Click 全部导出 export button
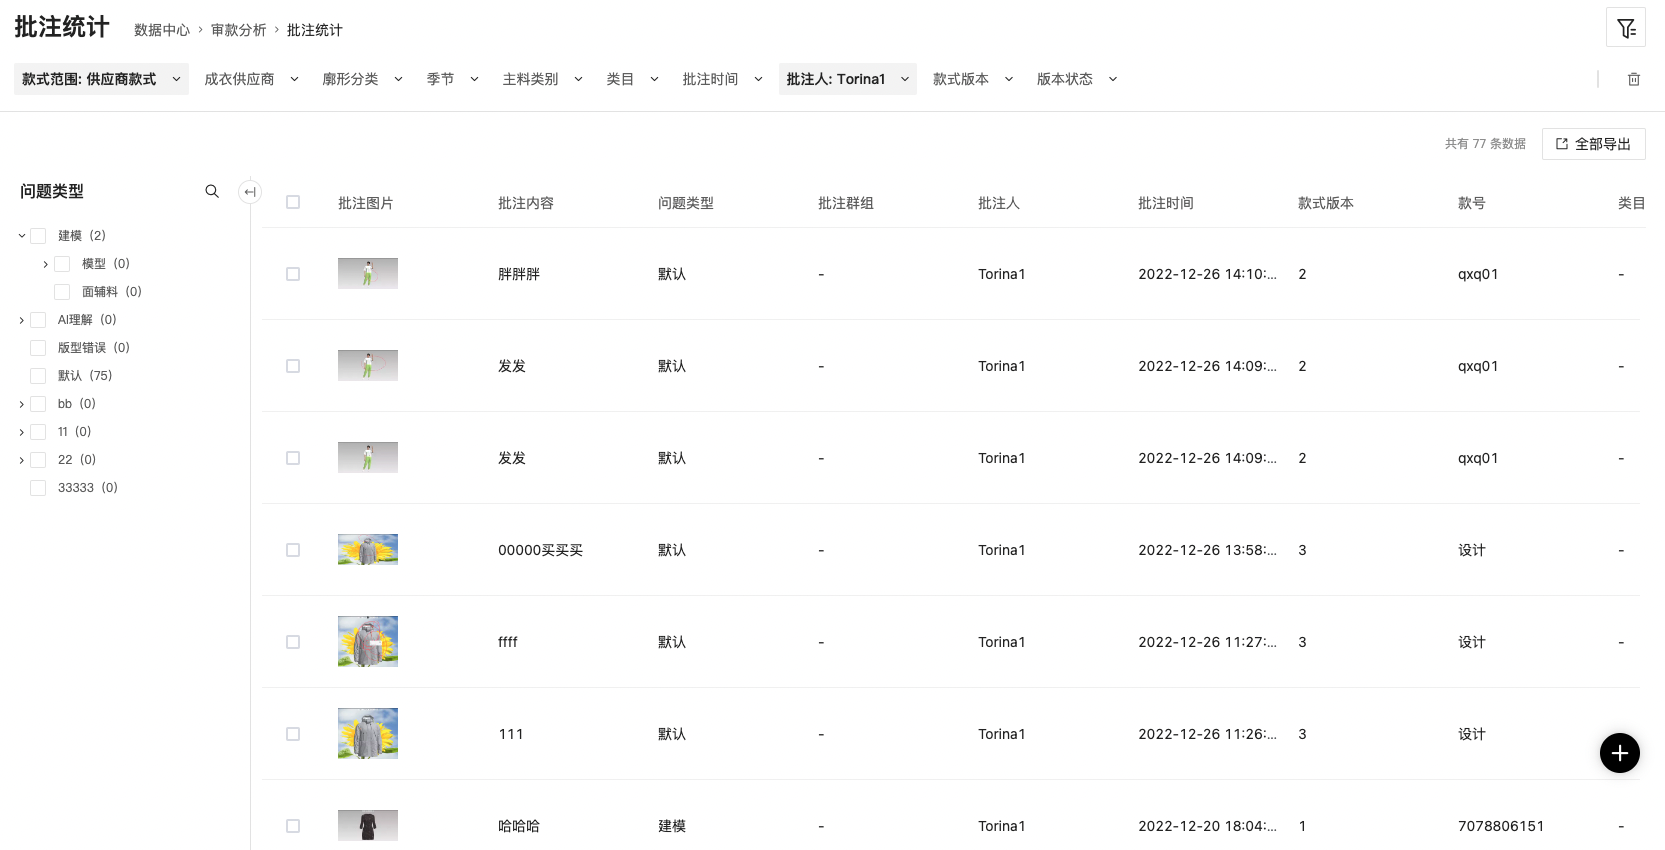Screen dimensions: 1665x850 click(1593, 144)
